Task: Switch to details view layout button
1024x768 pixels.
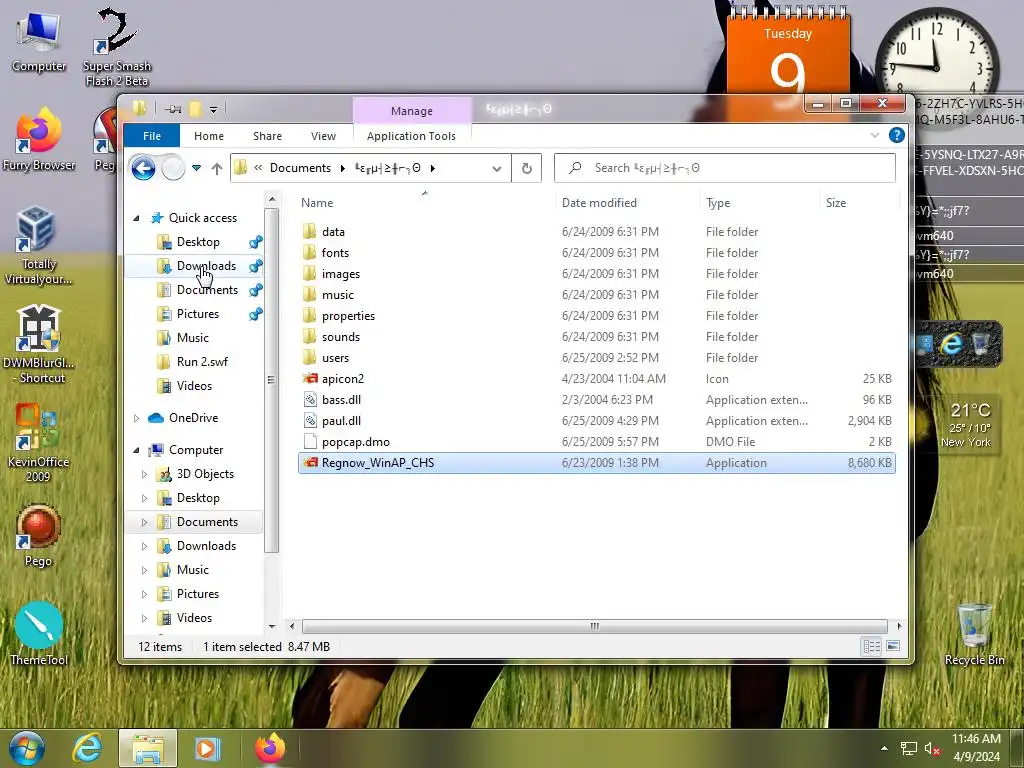Action: pyautogui.click(x=872, y=647)
